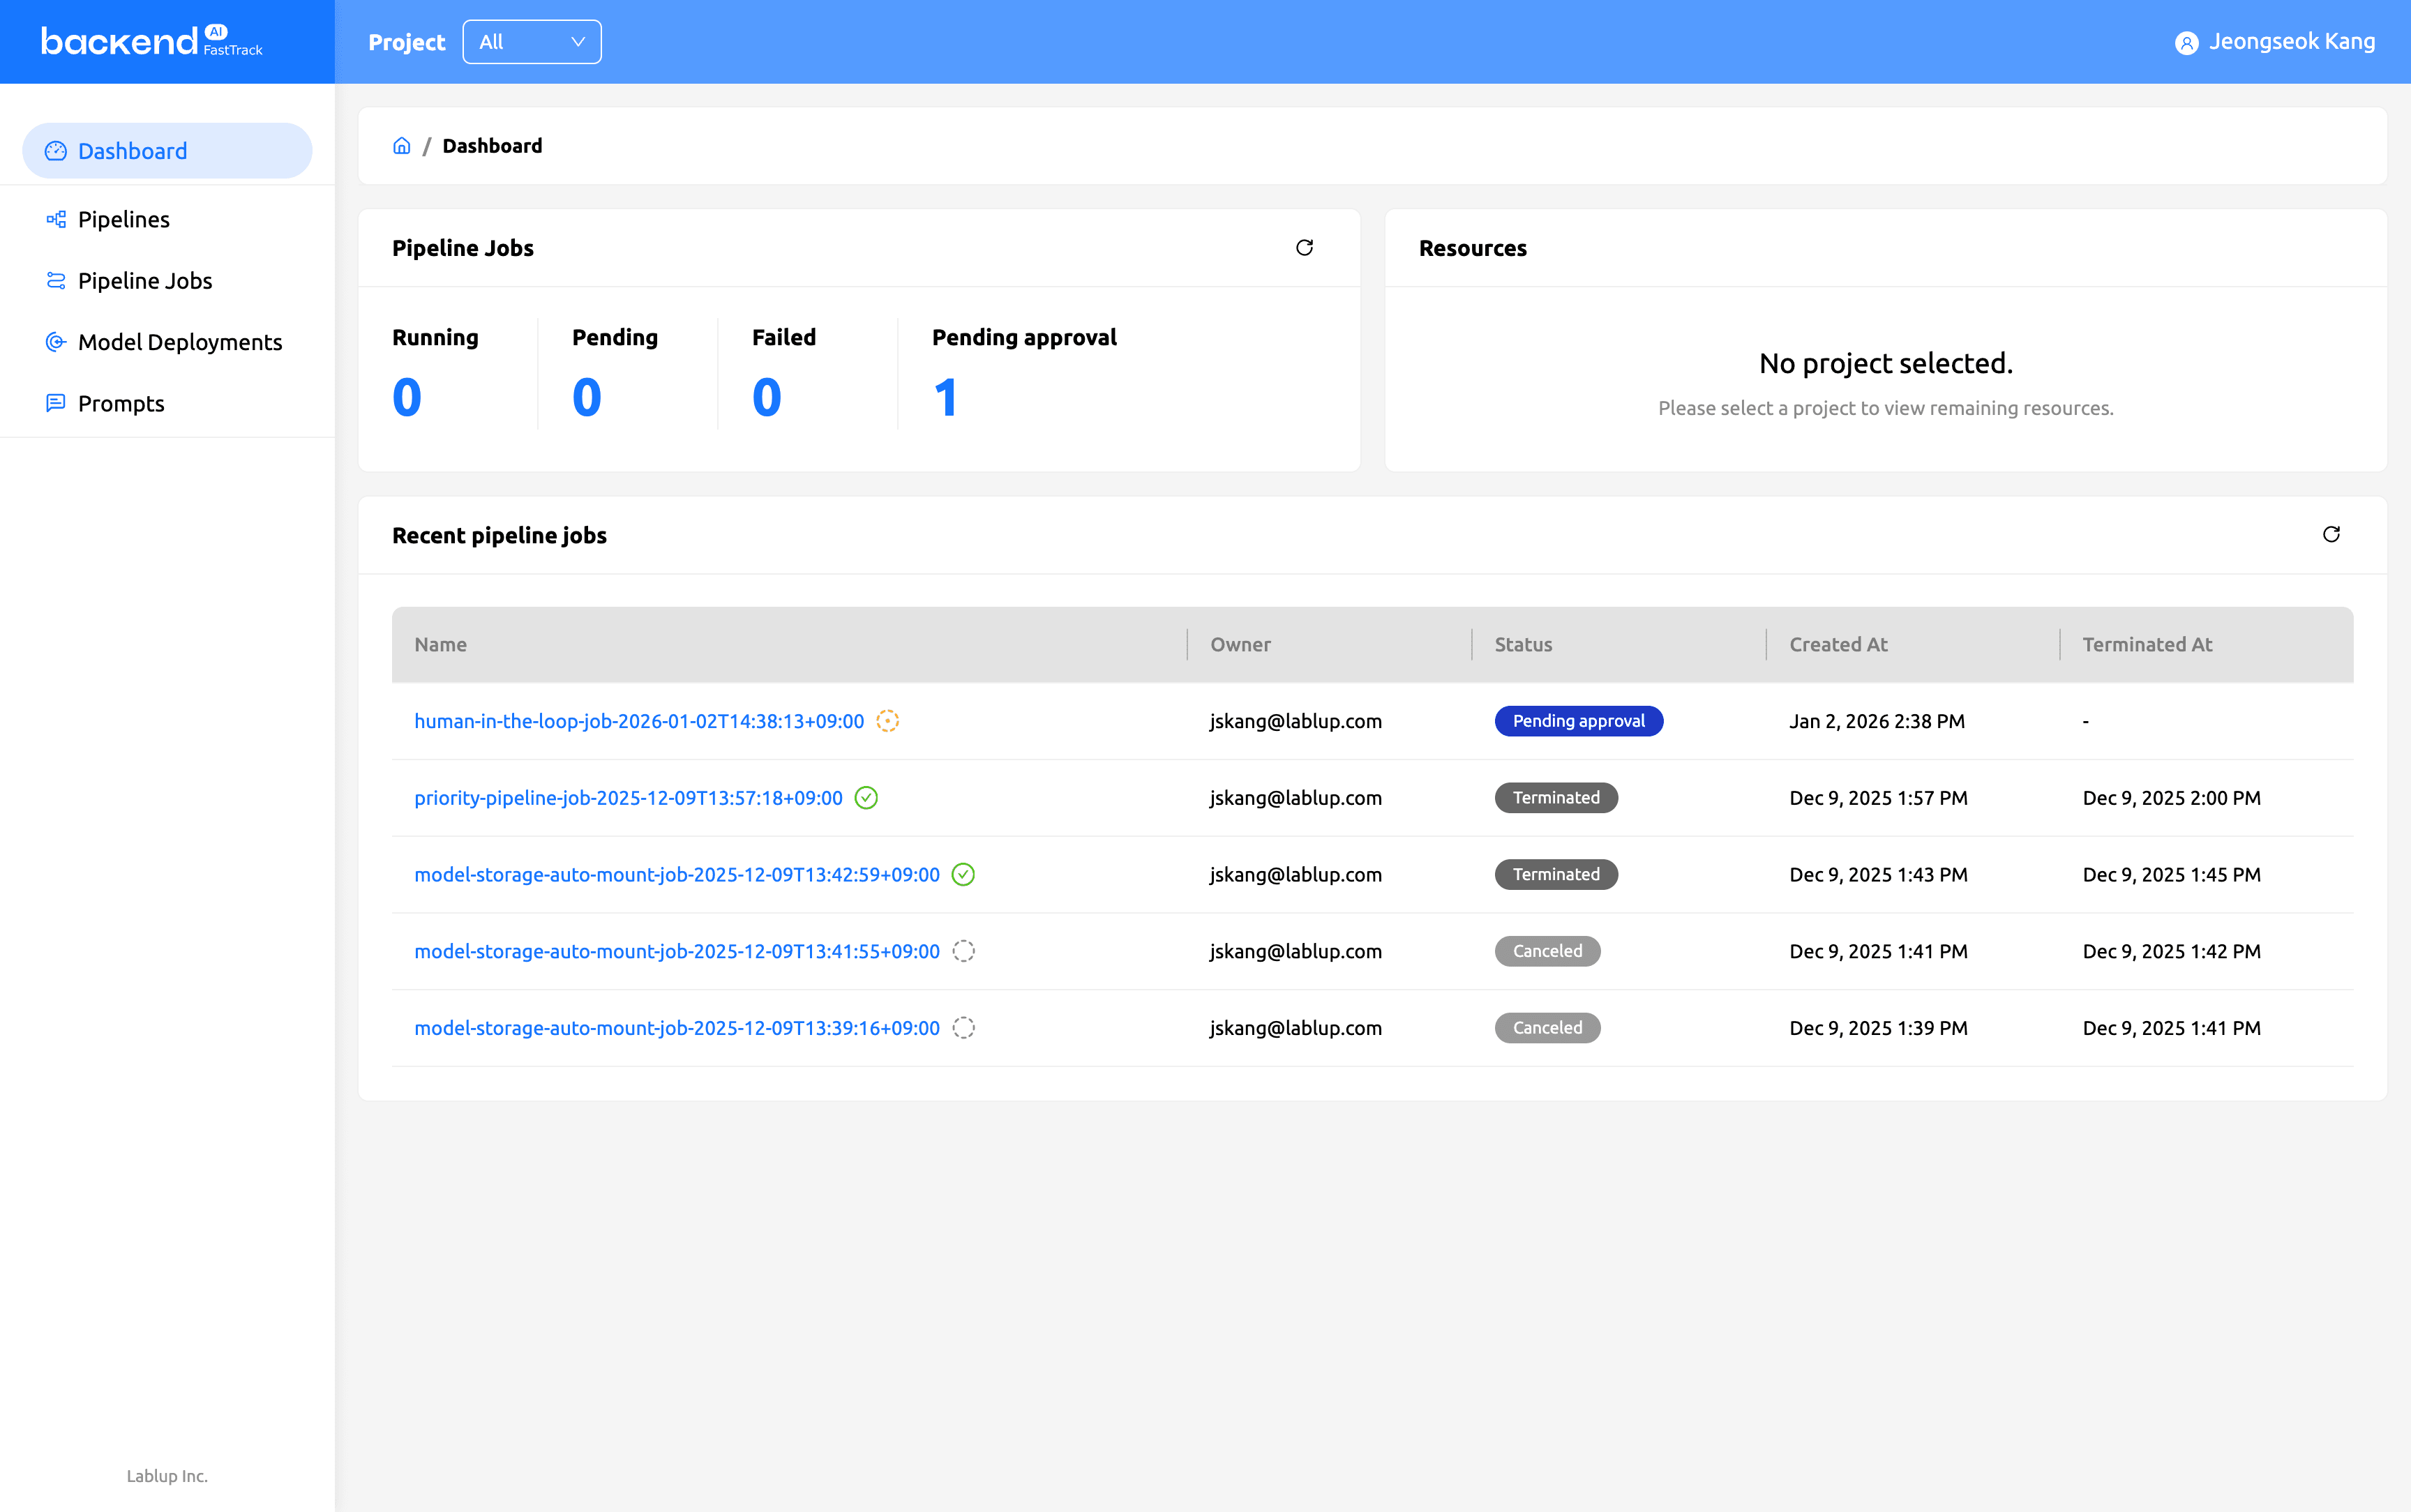The height and width of the screenshot is (1512, 2411).
Task: Refresh the Pipeline Jobs counters
Action: point(1305,247)
